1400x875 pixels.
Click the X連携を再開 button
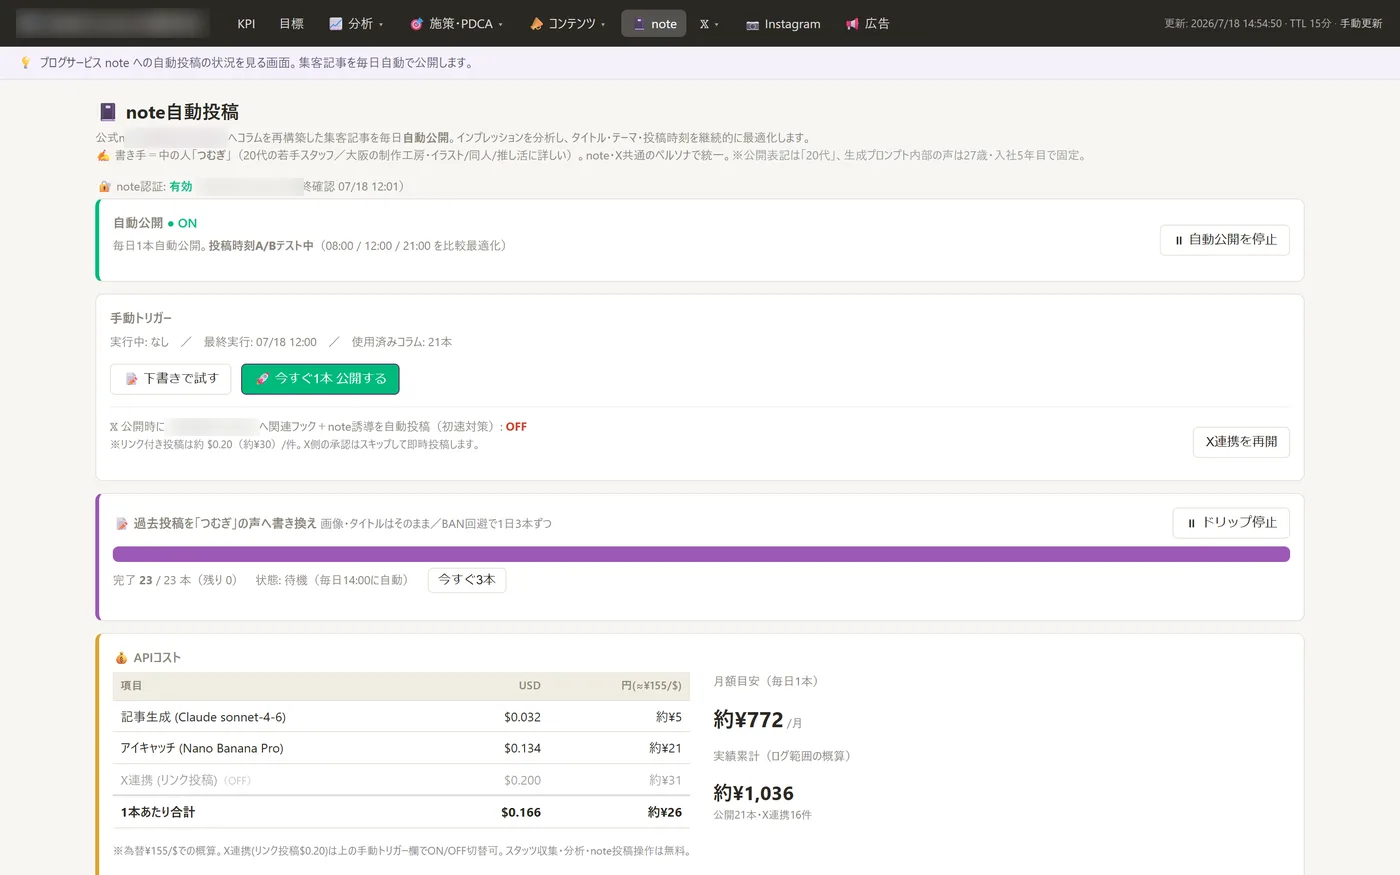(1241, 442)
